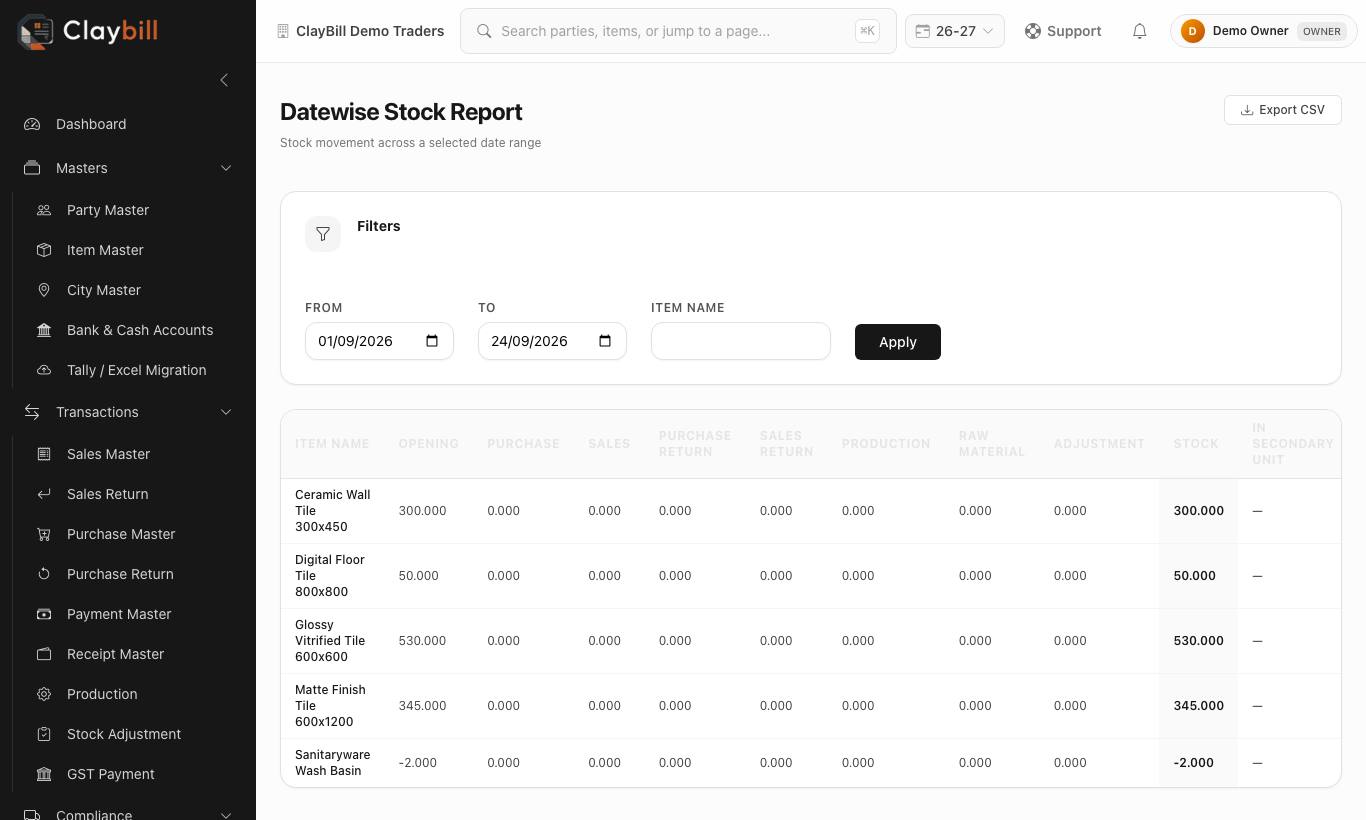Open the 26-27 financial year dropdown

tap(955, 31)
